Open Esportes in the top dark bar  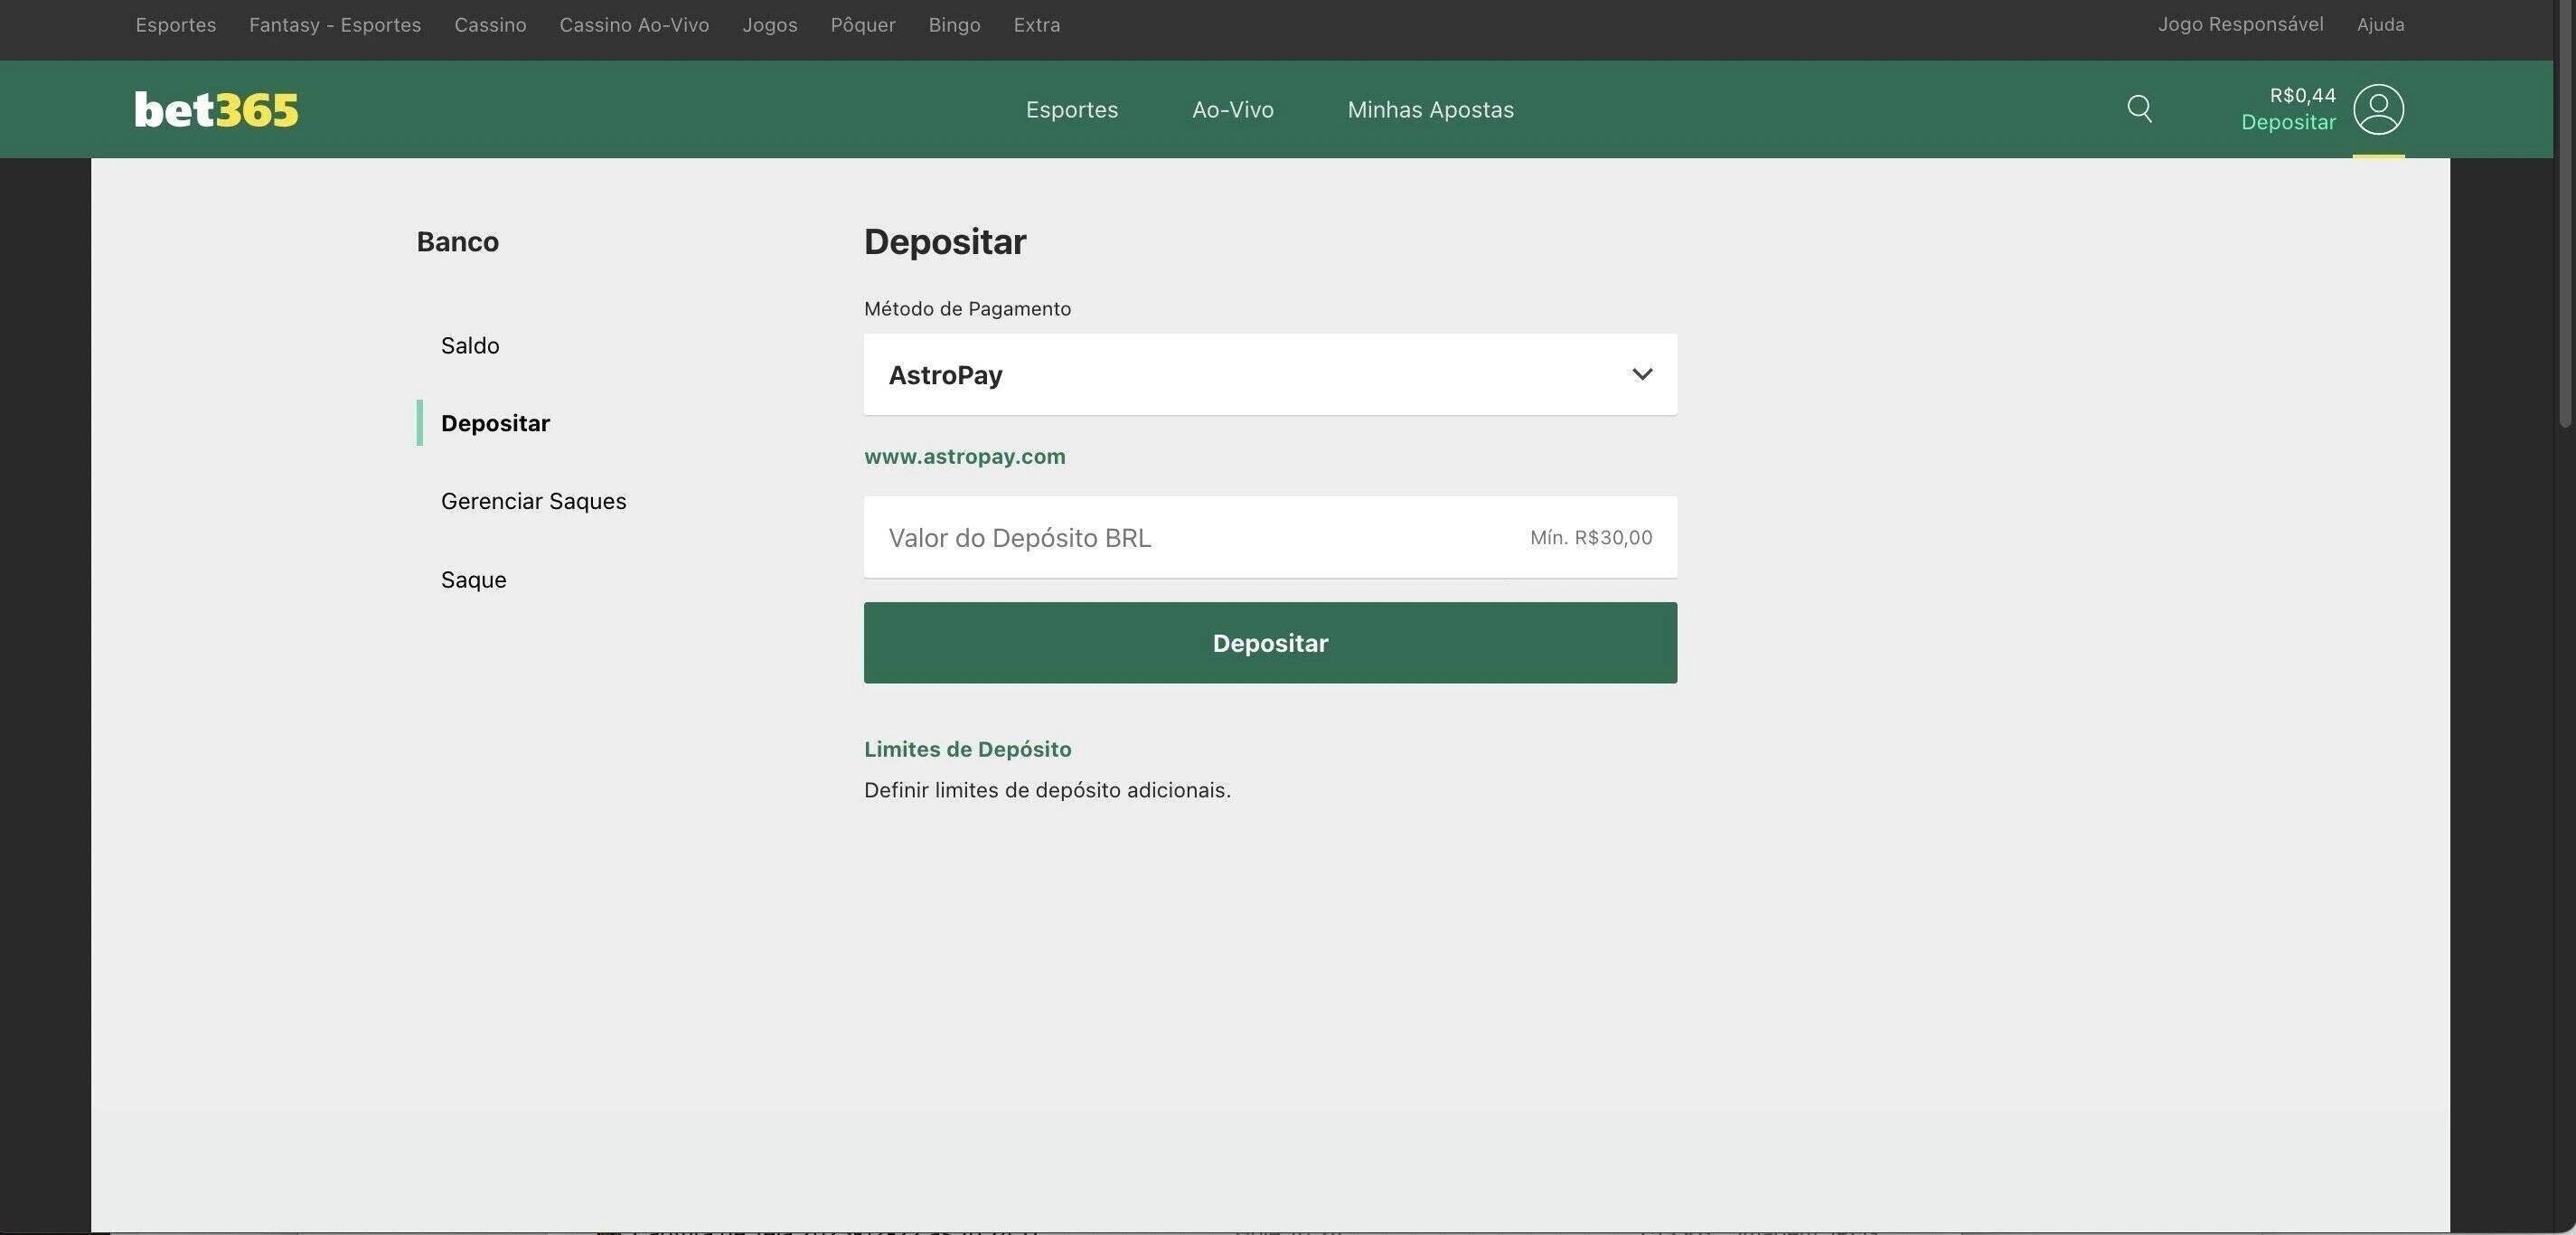pos(176,24)
